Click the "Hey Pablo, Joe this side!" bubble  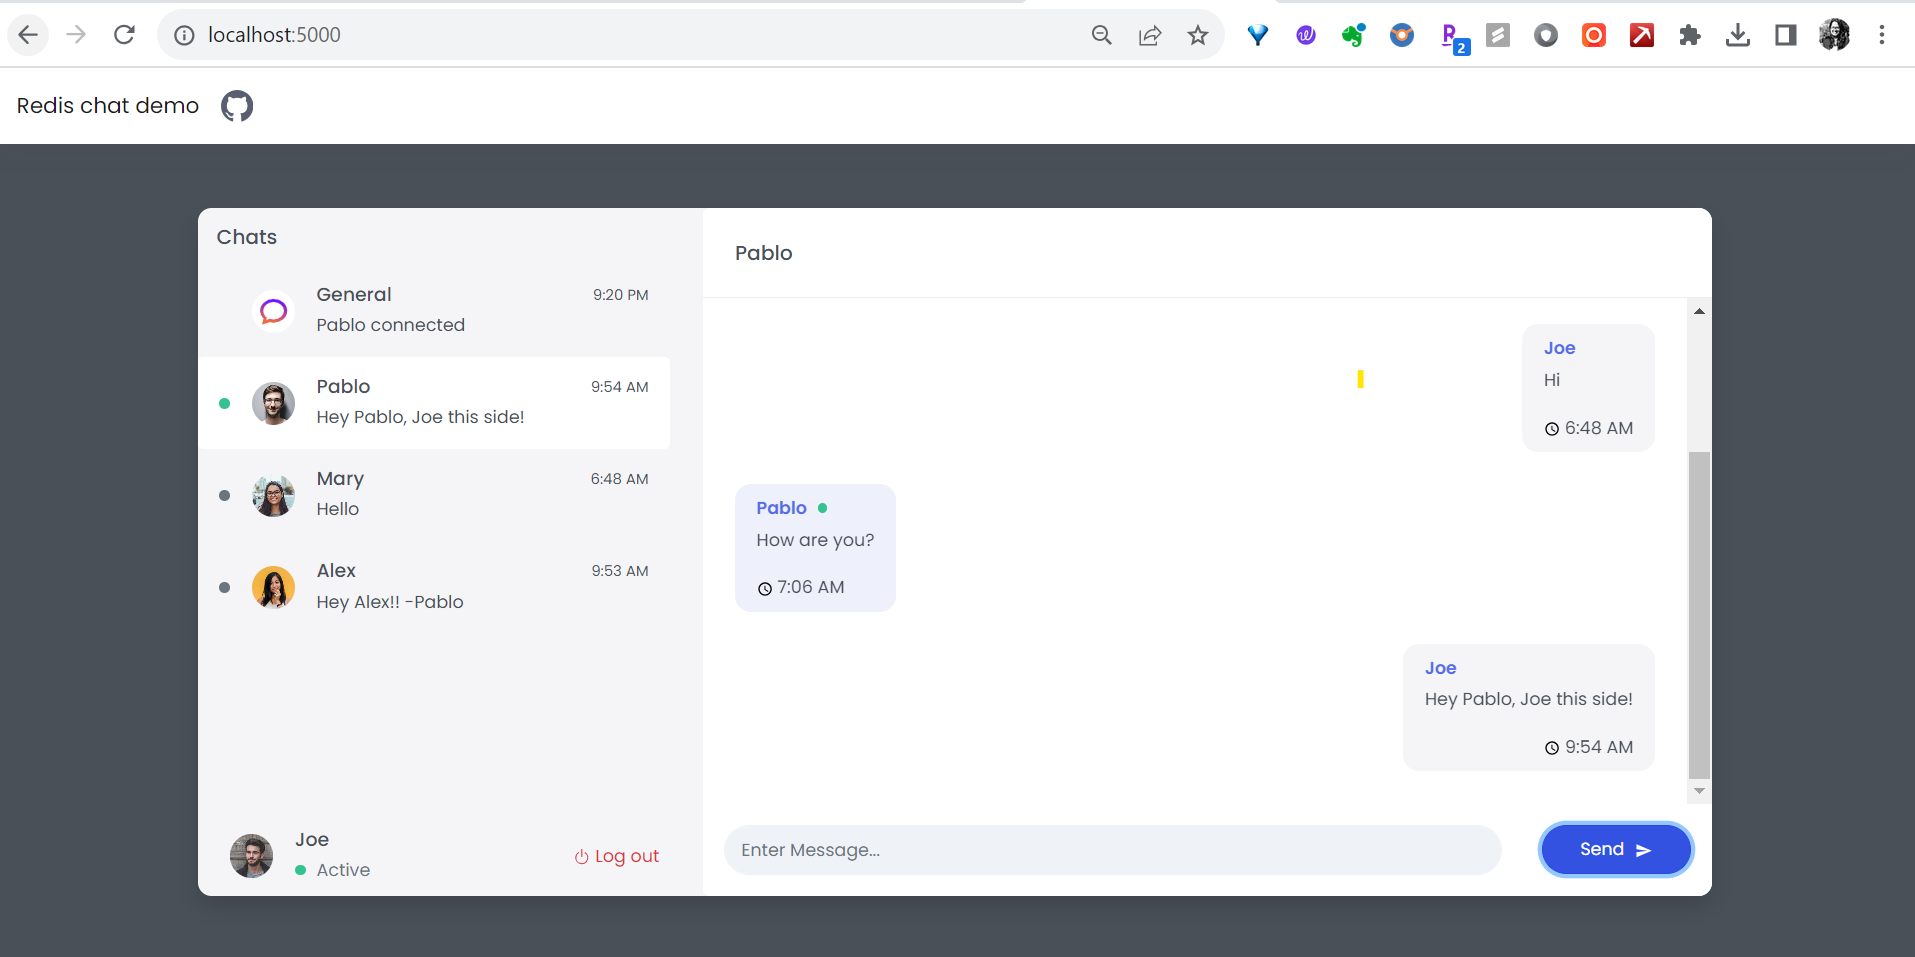(x=1528, y=707)
